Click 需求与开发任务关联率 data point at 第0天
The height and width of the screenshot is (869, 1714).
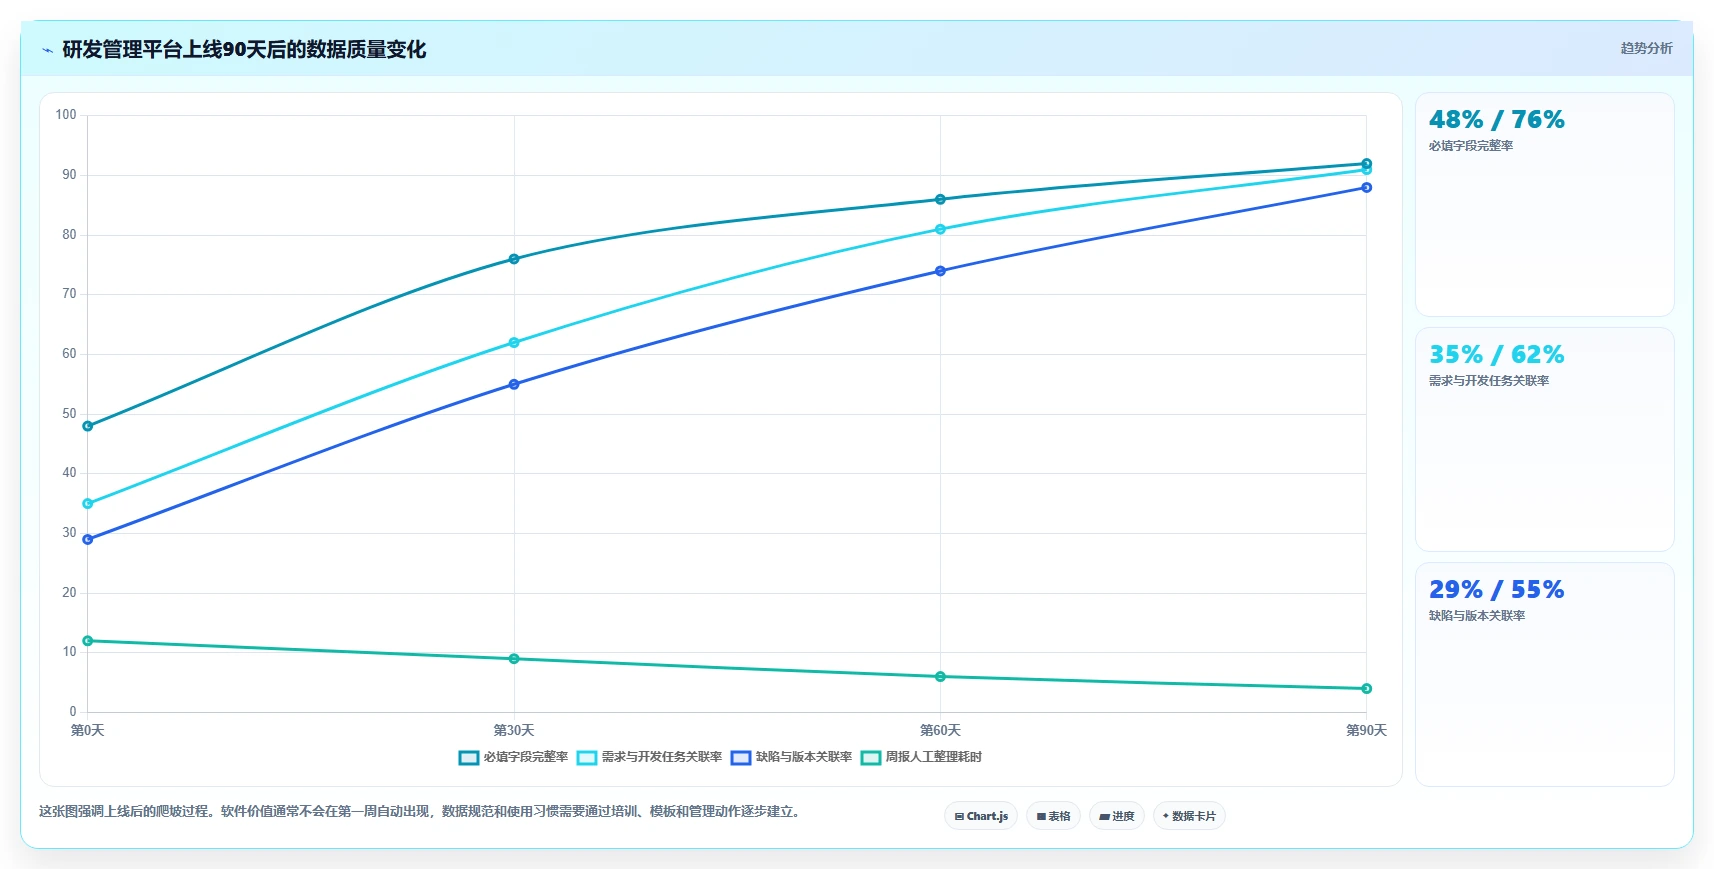(88, 504)
